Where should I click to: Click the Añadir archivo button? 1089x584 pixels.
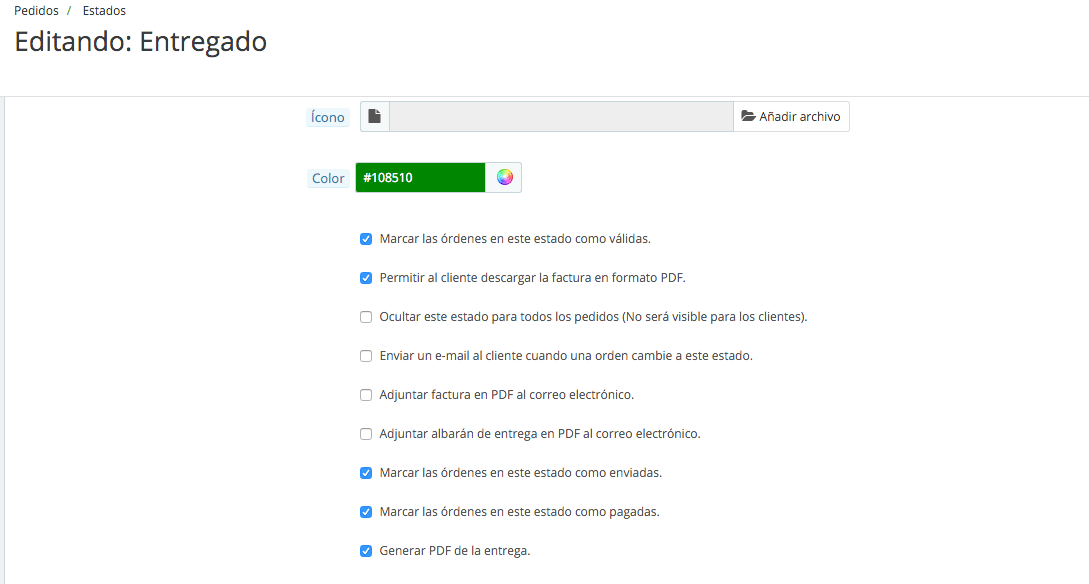coord(791,117)
